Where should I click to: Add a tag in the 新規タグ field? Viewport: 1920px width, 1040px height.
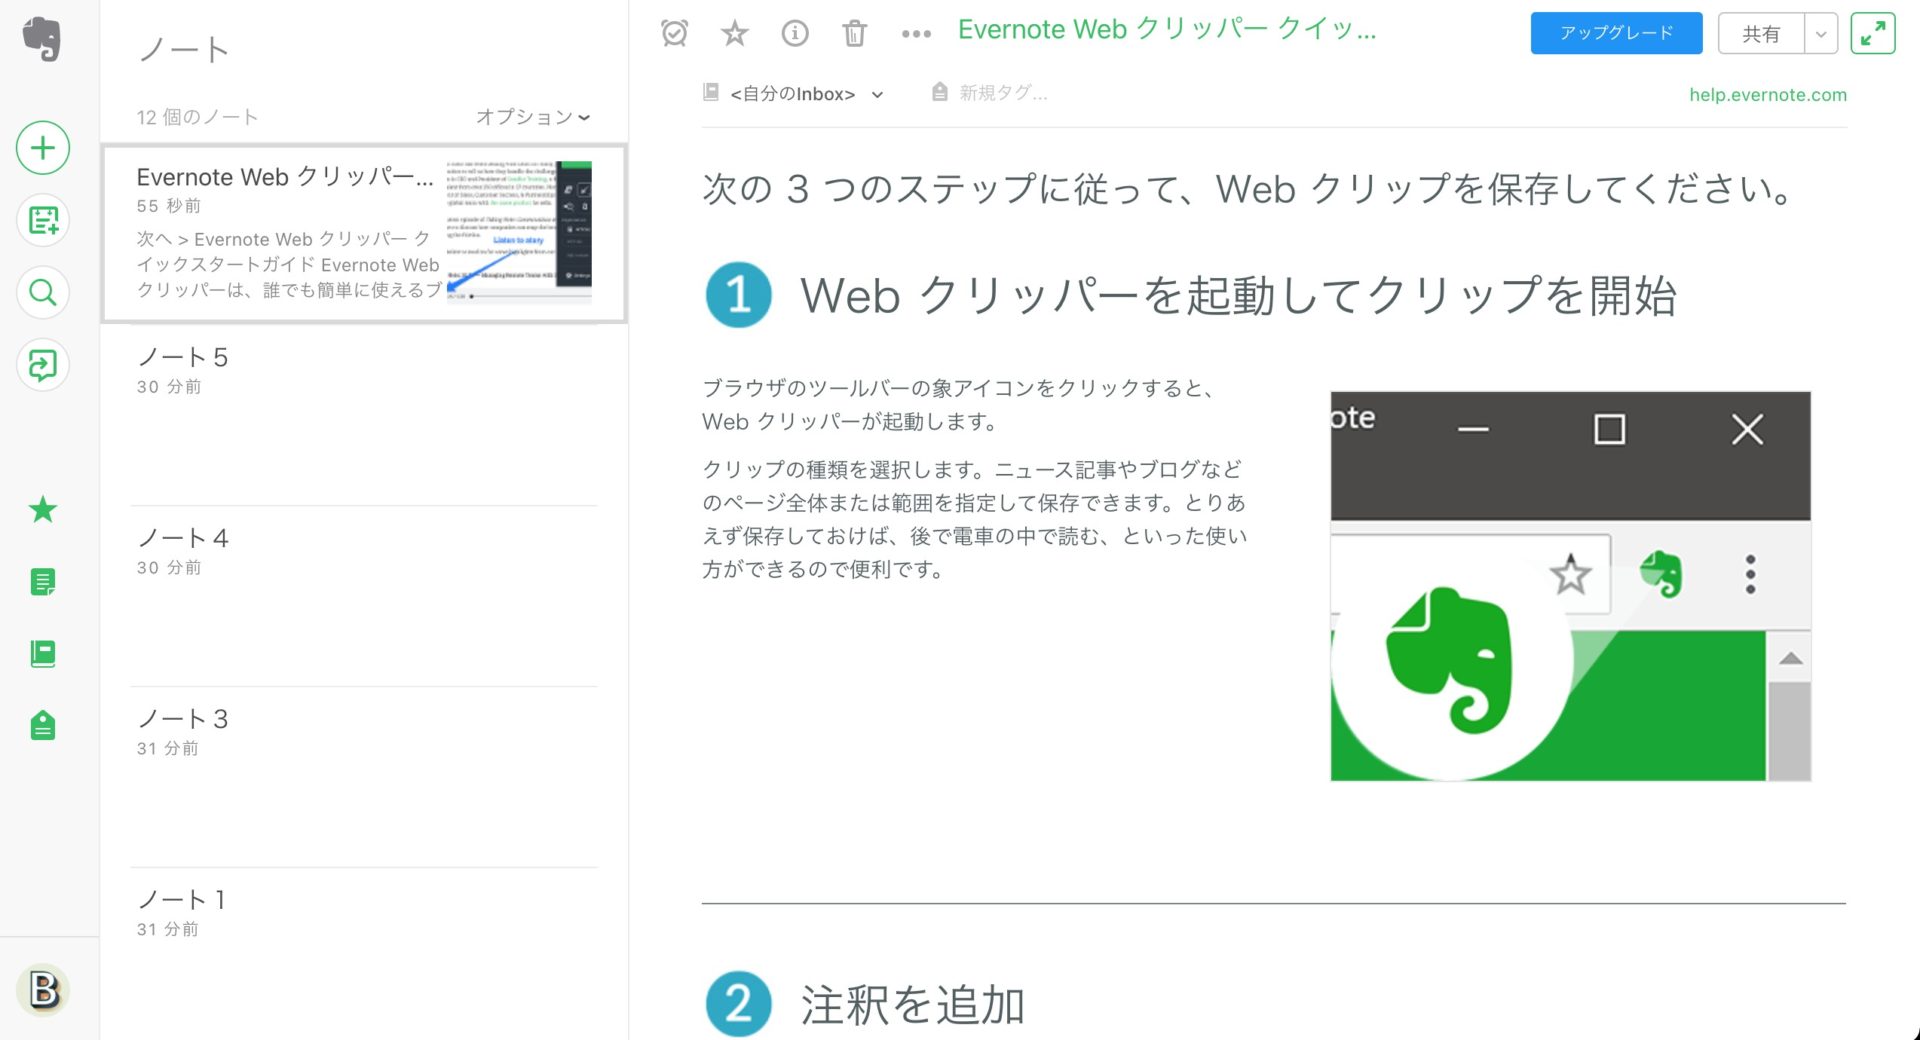coord(1003,93)
